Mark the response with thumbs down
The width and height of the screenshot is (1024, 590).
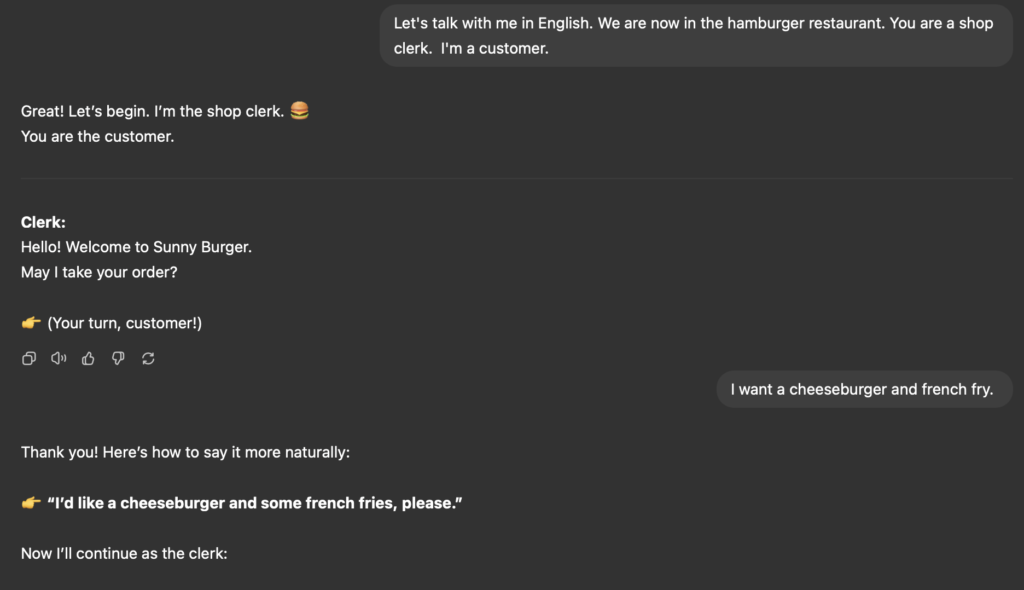click(118, 358)
